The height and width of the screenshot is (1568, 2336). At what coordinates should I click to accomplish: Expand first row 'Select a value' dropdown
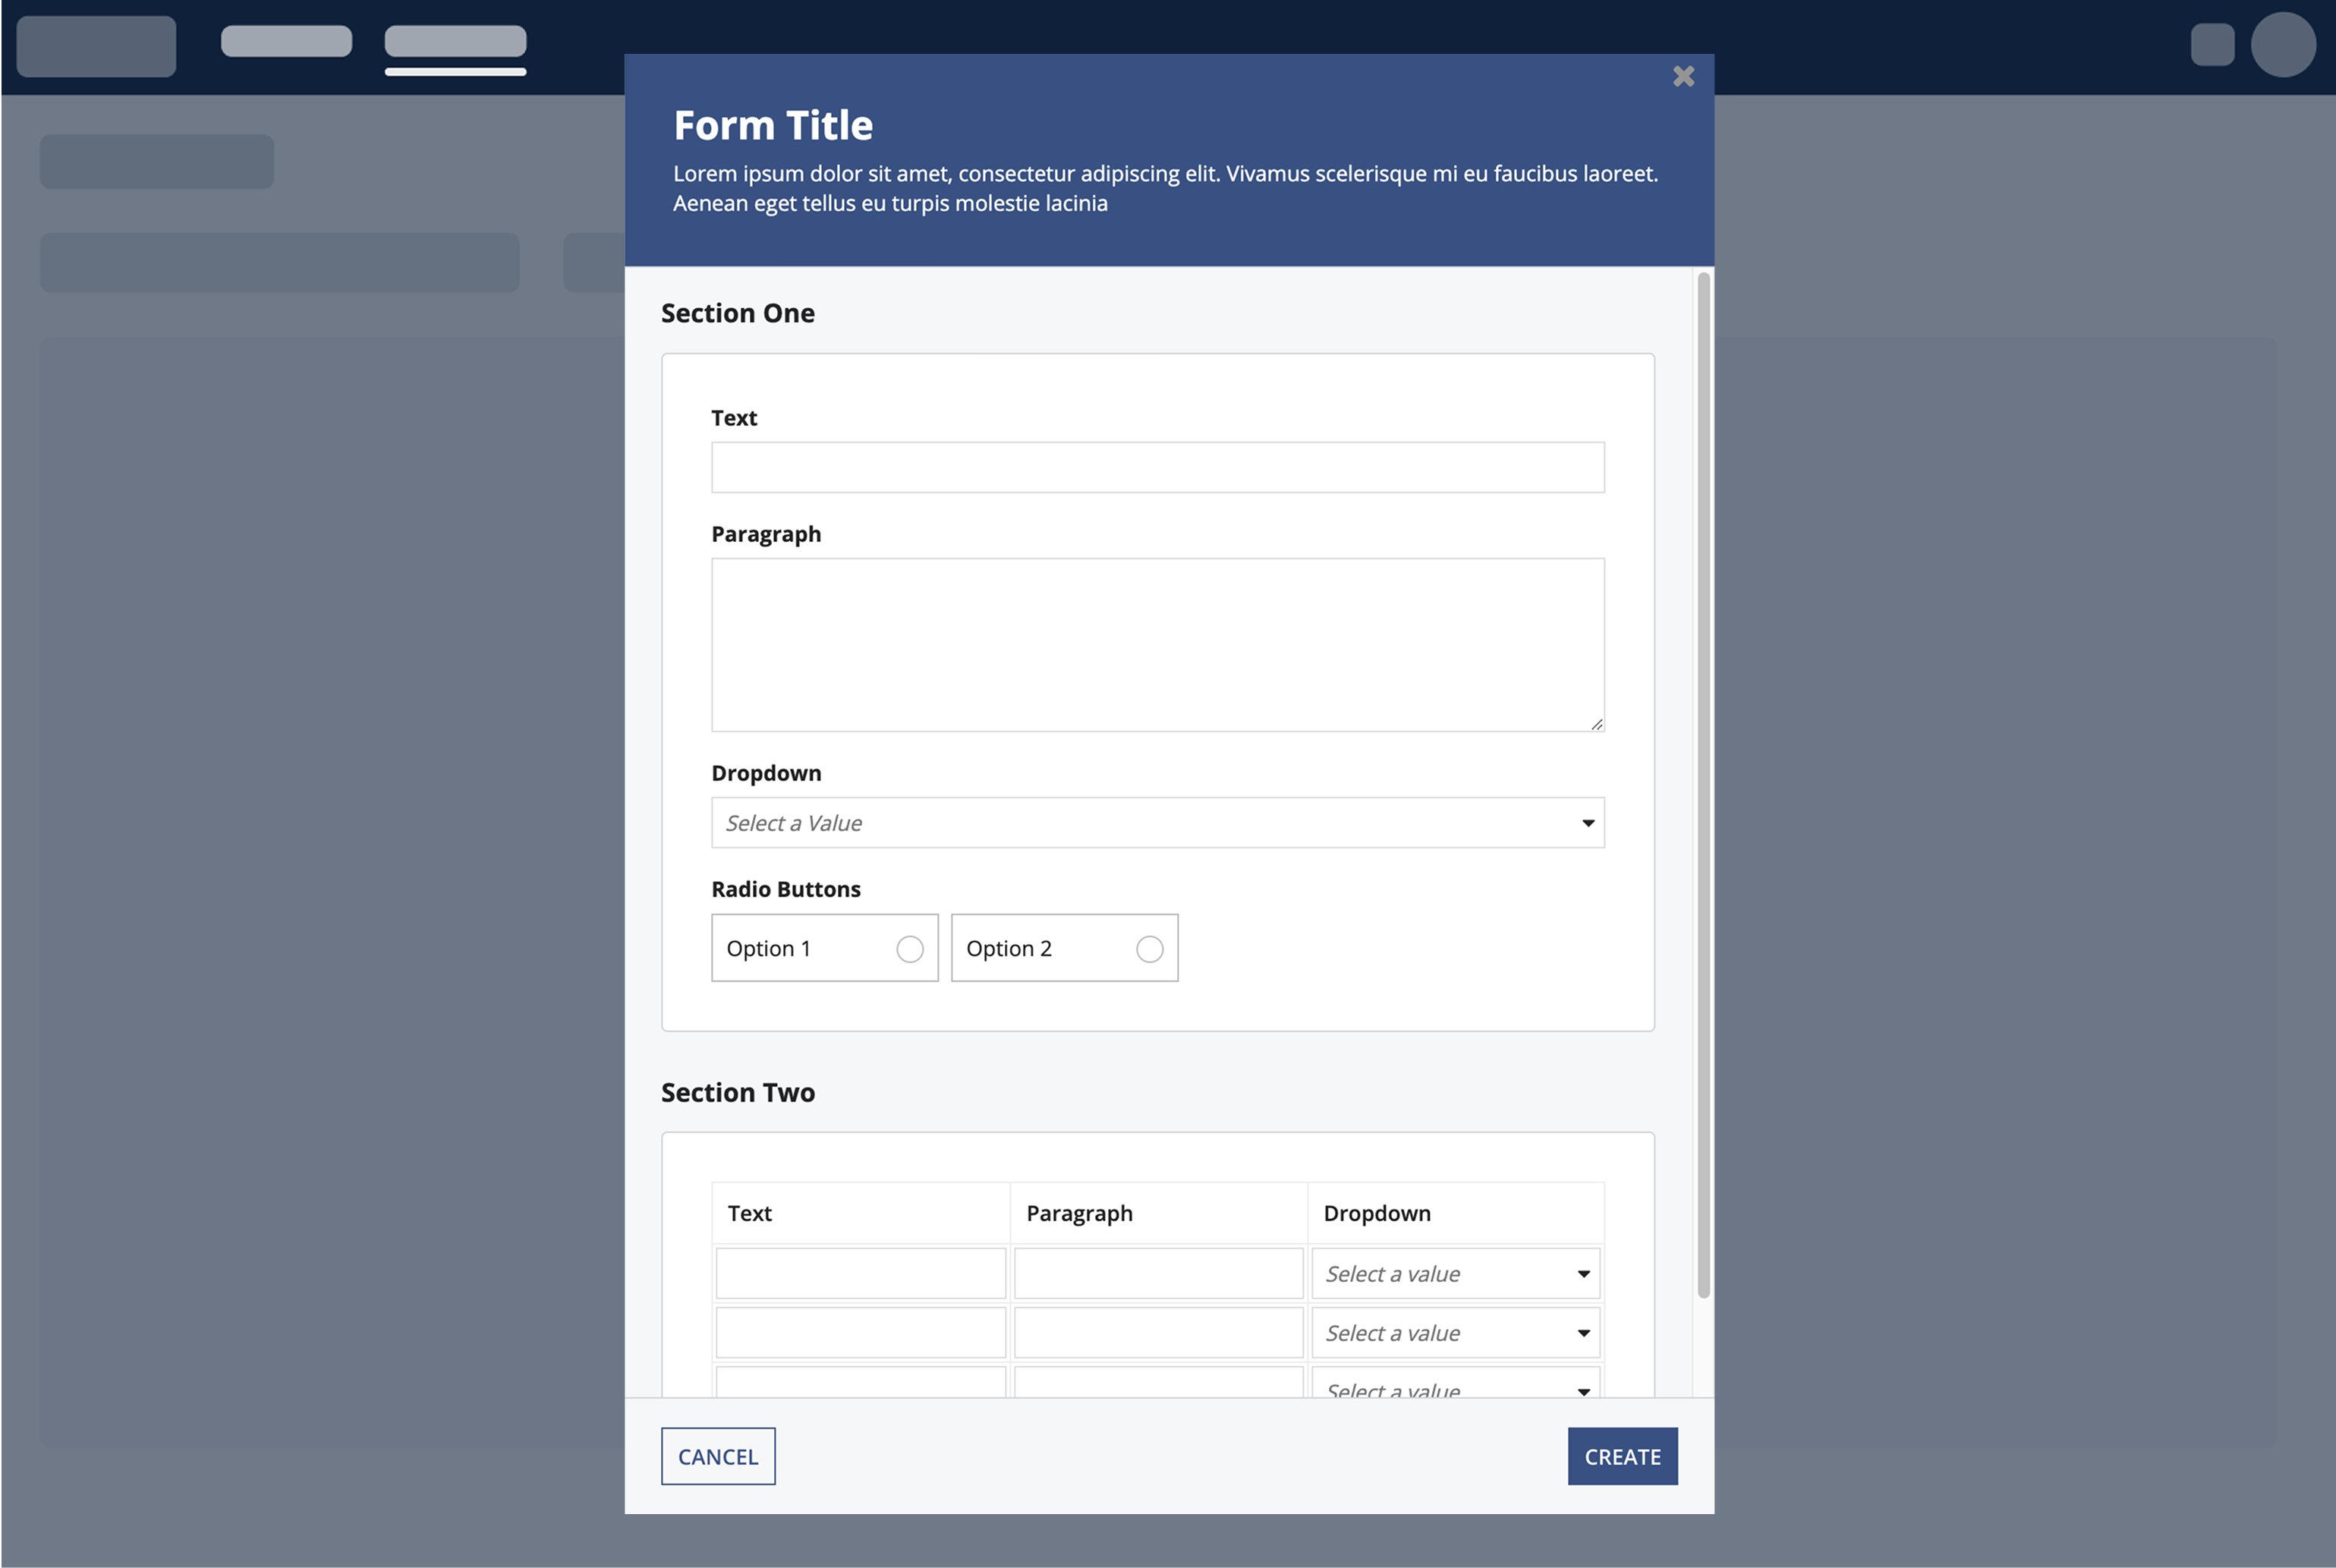[1455, 1273]
